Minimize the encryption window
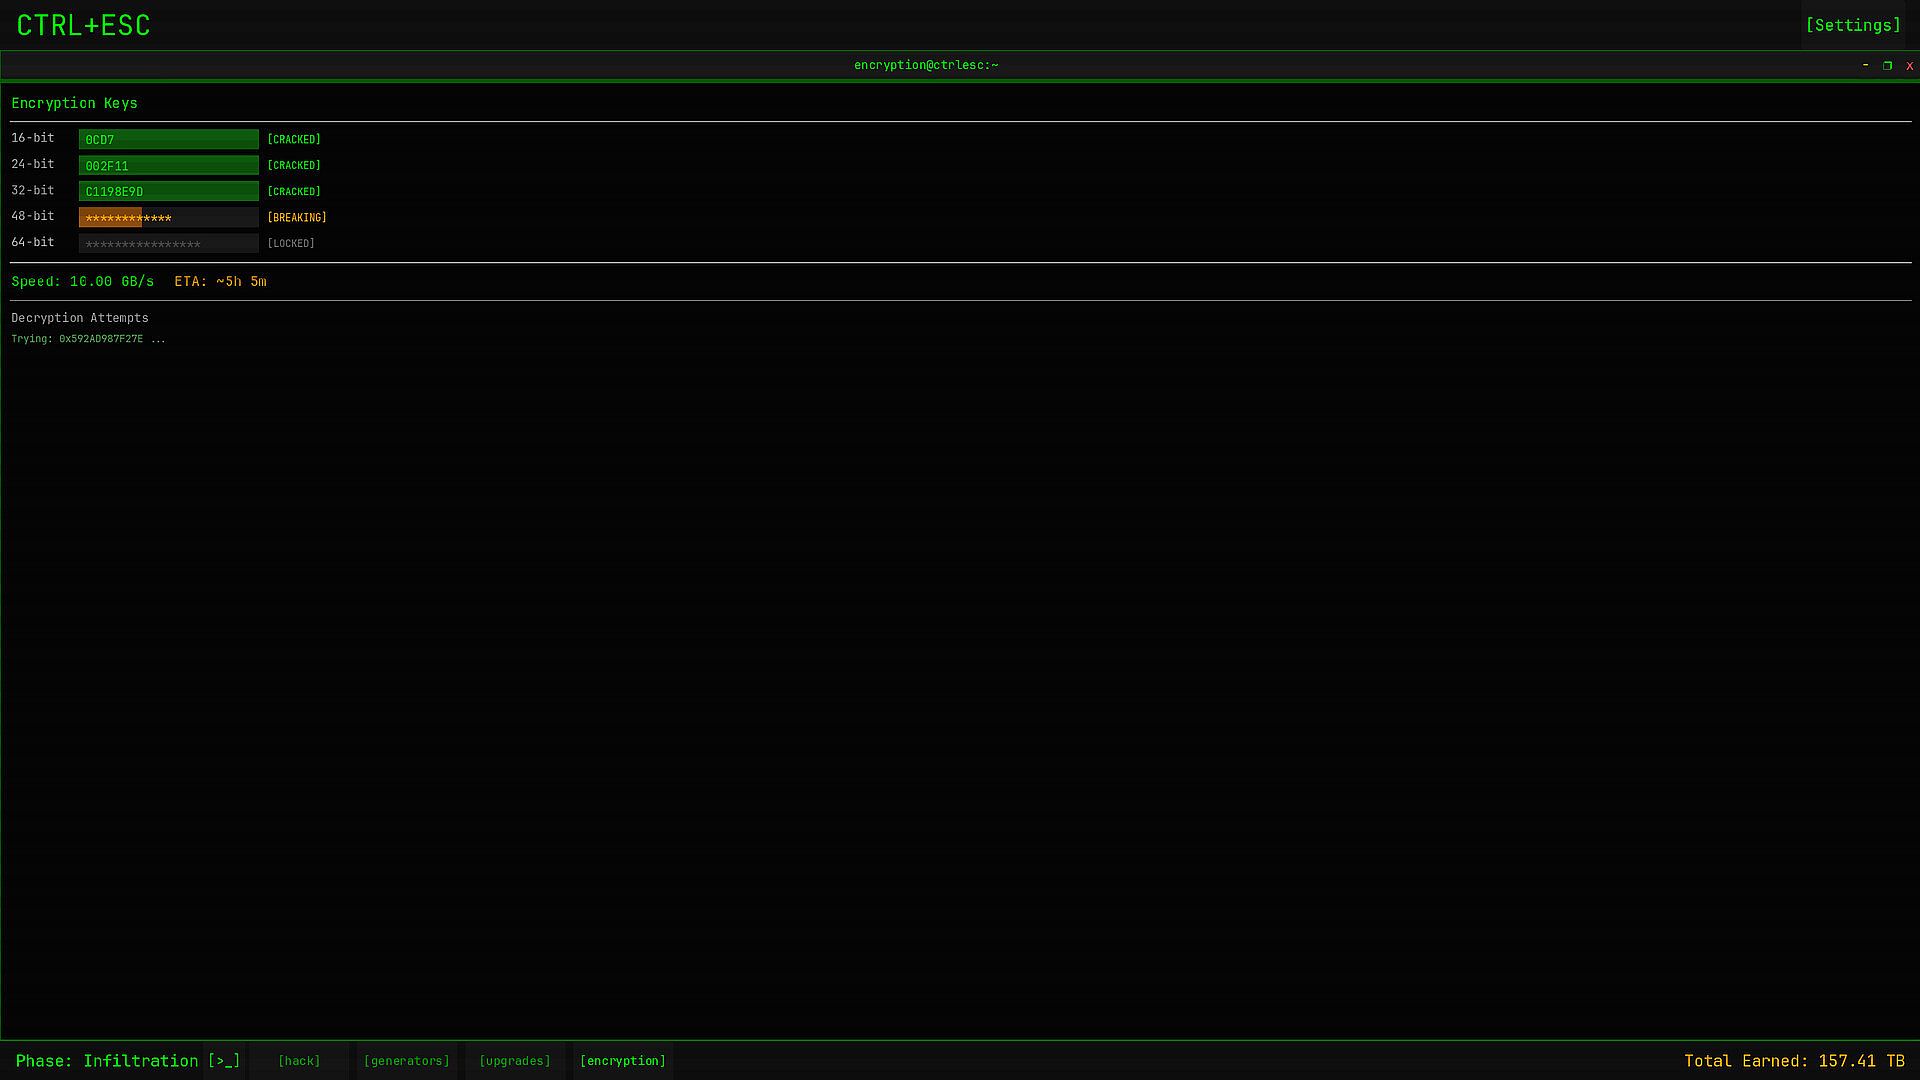Screen dimensions: 1920x1080 coord(1865,65)
